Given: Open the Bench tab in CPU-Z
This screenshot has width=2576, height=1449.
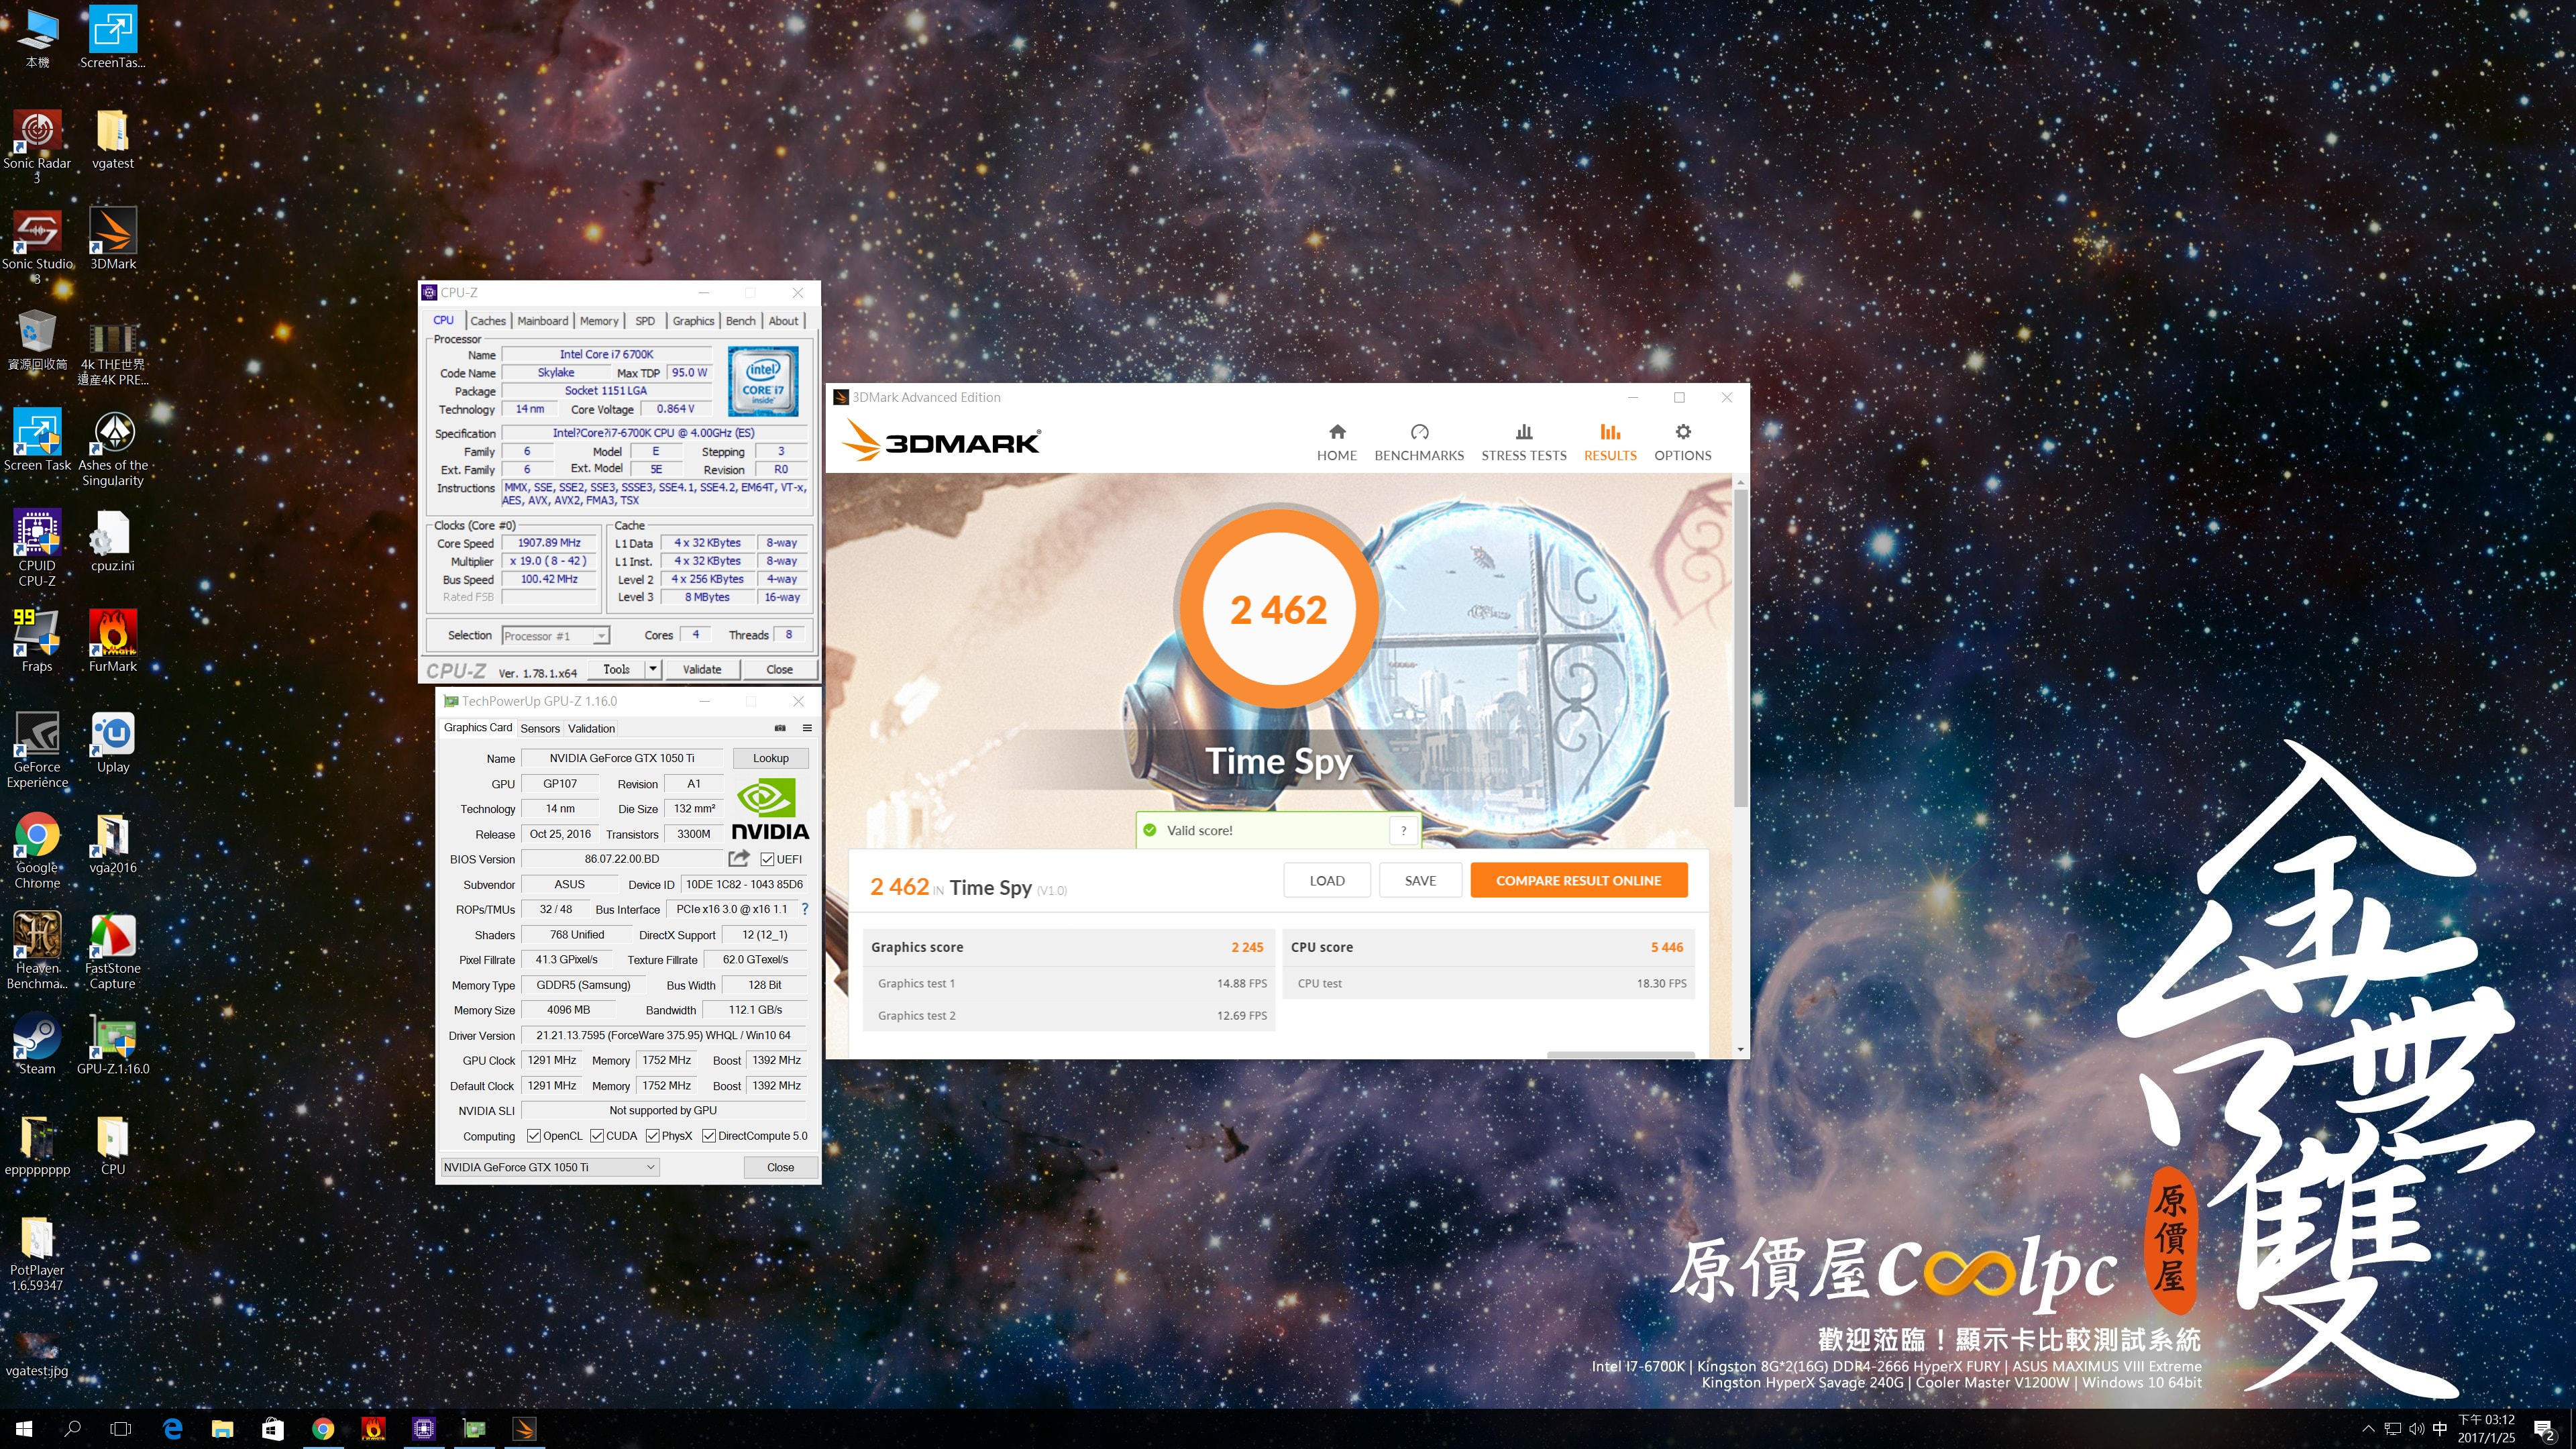Looking at the screenshot, I should point(741,321).
